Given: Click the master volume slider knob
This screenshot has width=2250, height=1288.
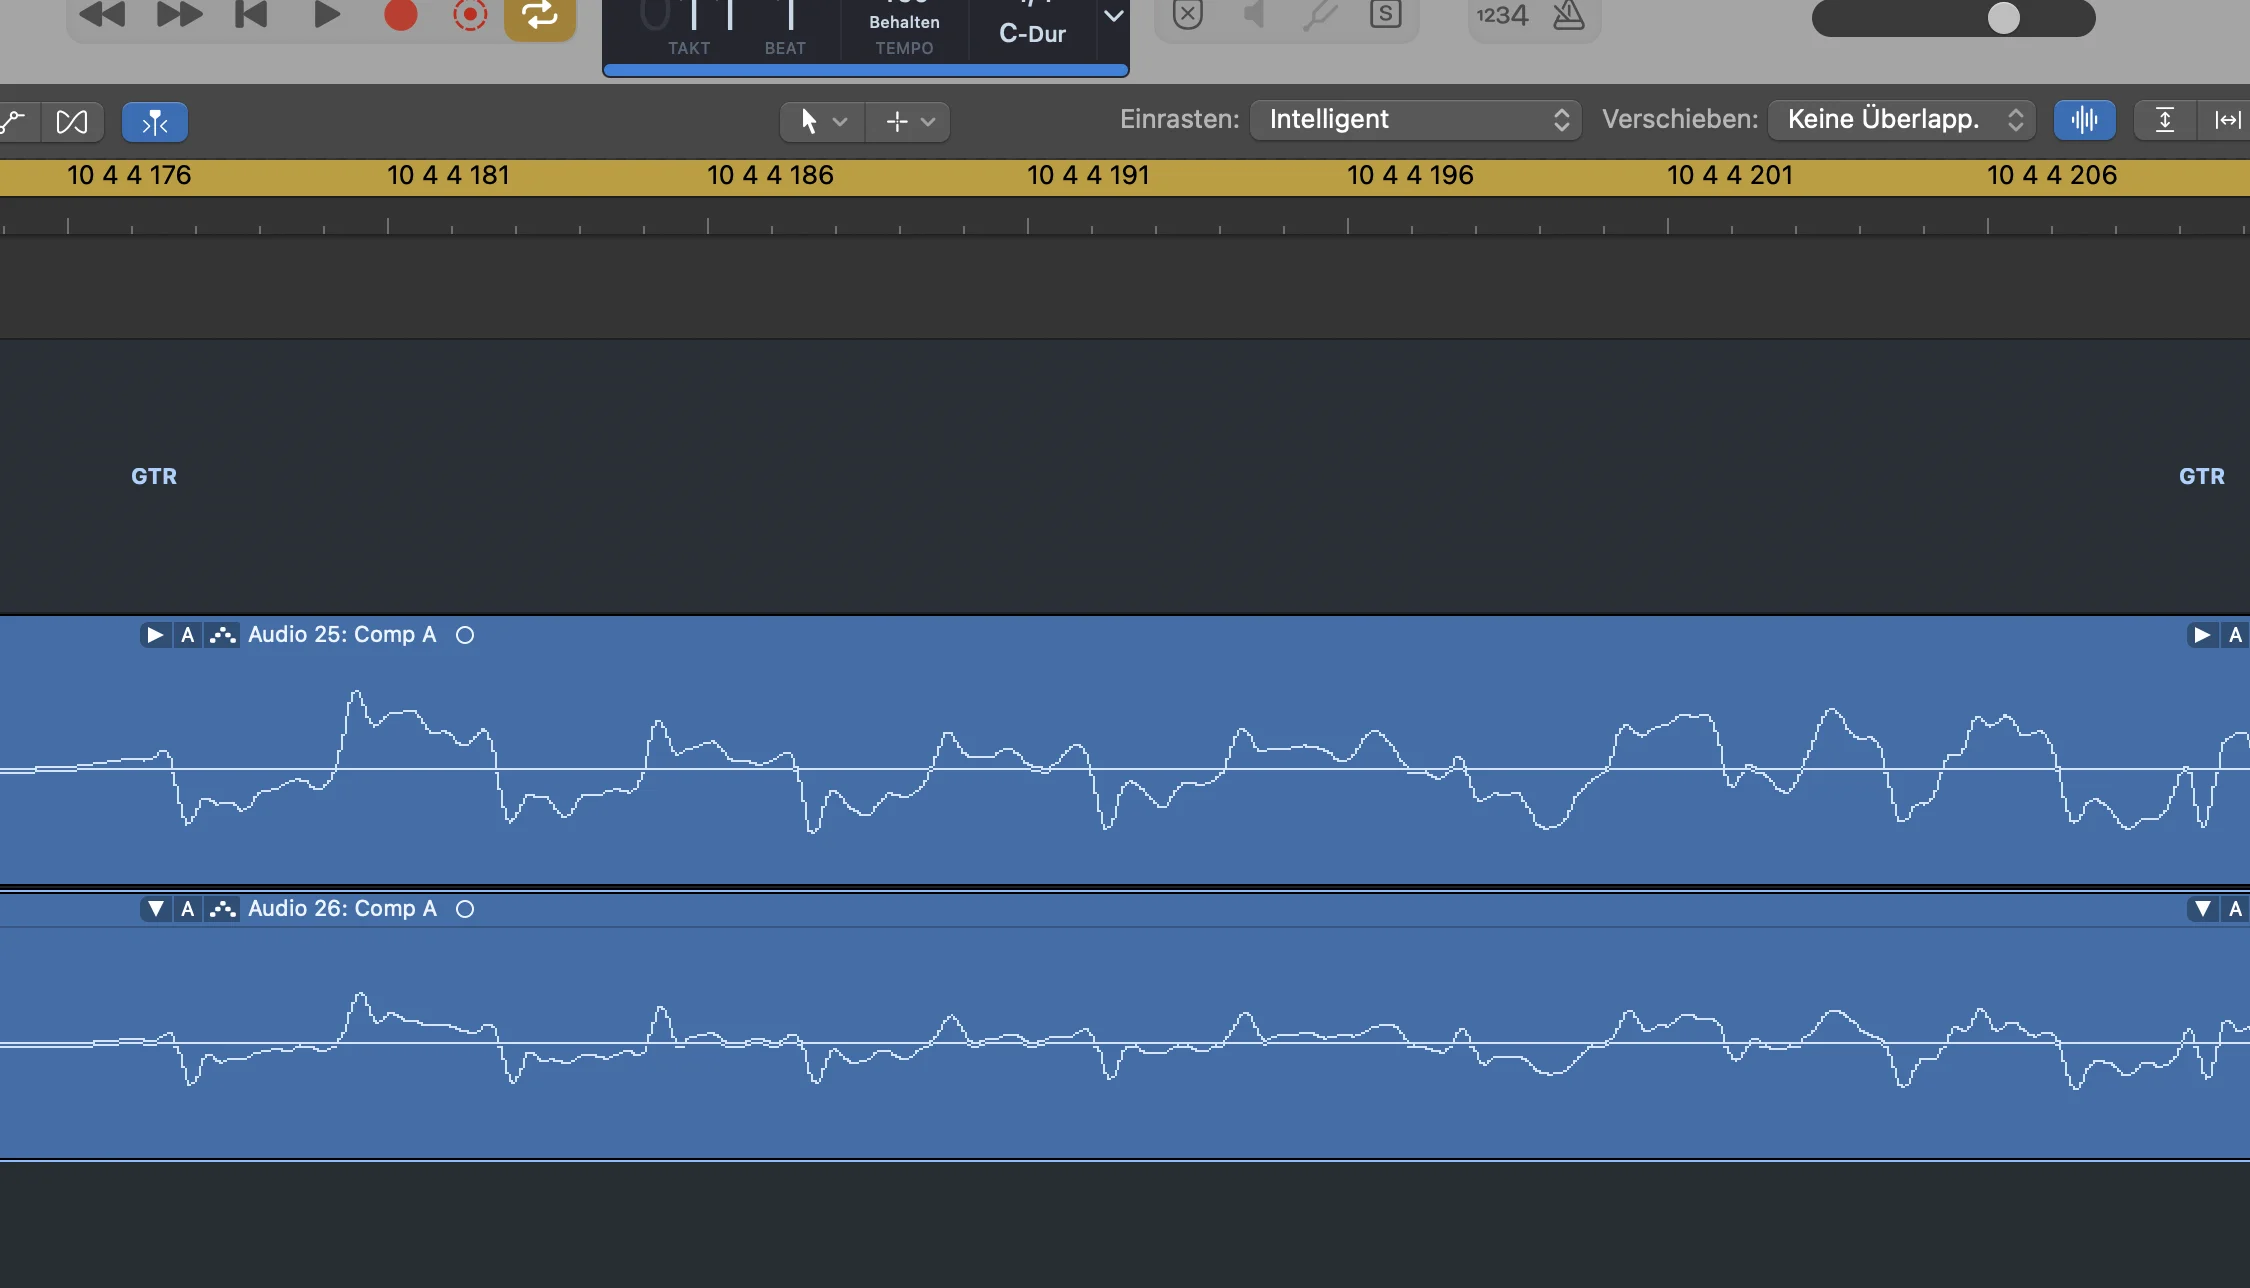Looking at the screenshot, I should (x=2003, y=18).
